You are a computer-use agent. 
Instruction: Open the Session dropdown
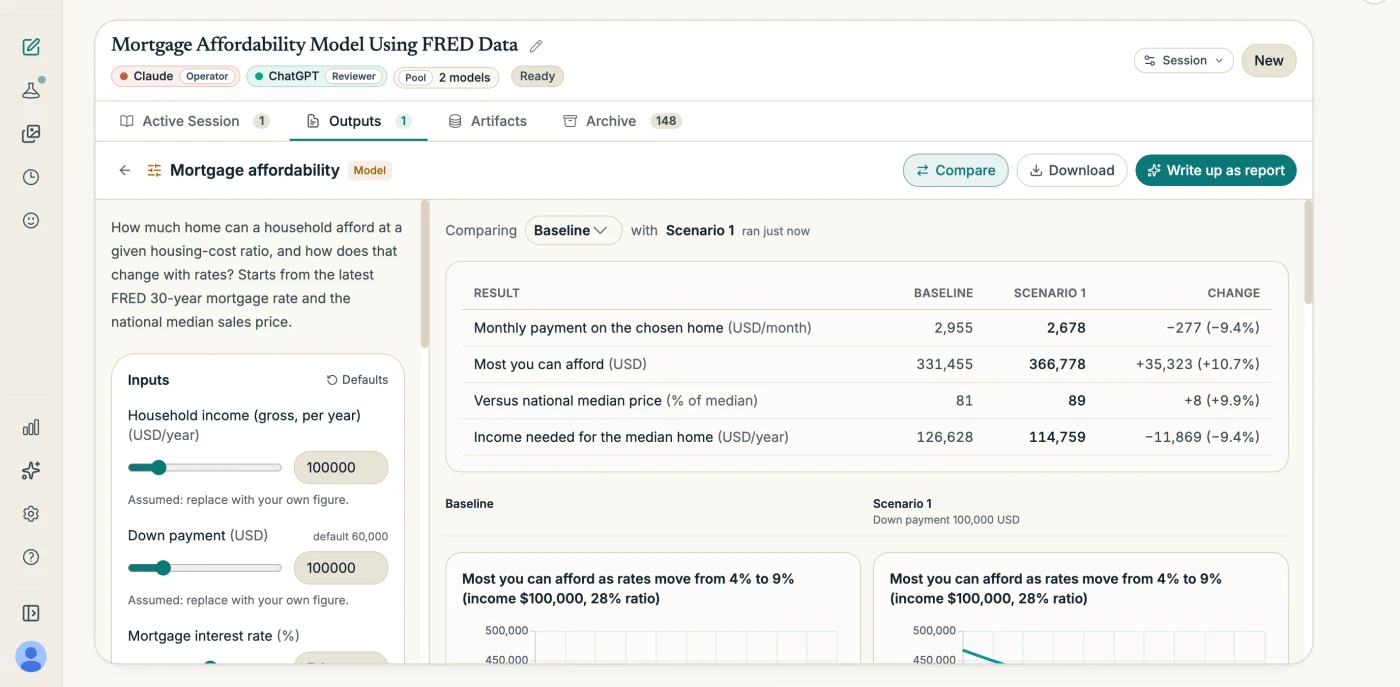[1184, 60]
